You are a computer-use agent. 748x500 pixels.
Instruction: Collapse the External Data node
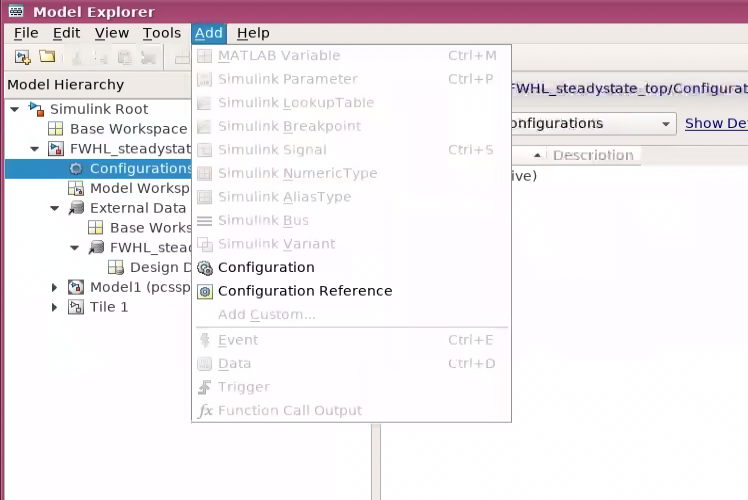(54, 208)
